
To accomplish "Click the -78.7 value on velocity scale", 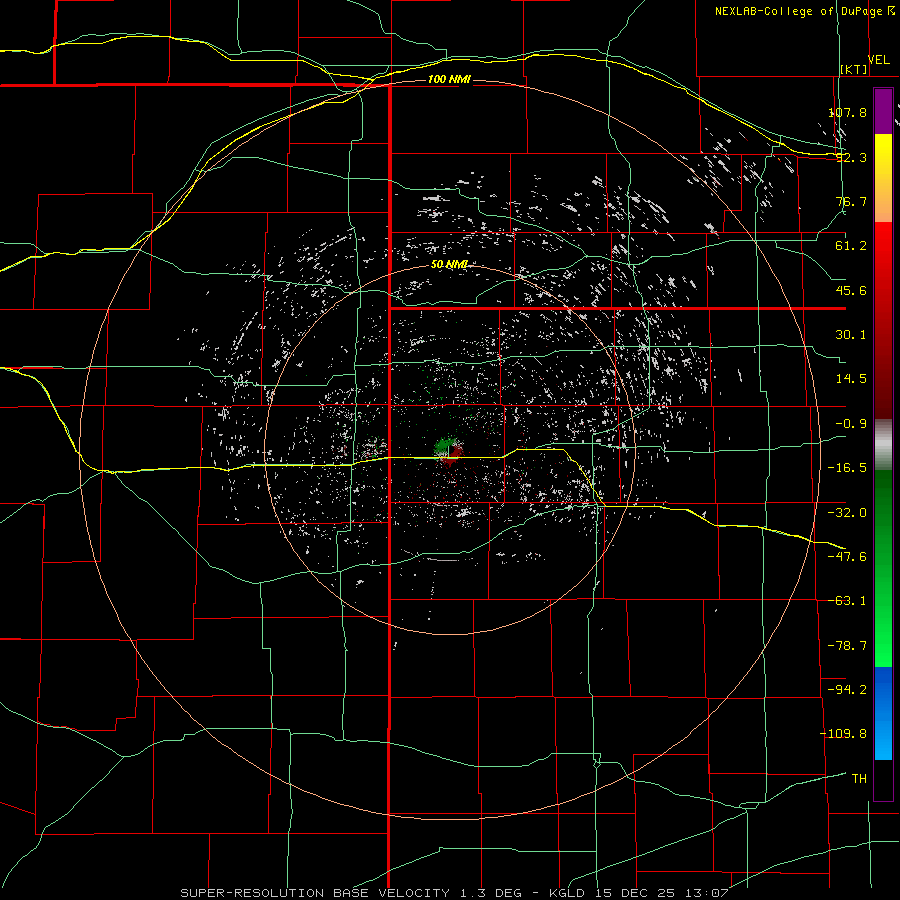I will [x=848, y=646].
